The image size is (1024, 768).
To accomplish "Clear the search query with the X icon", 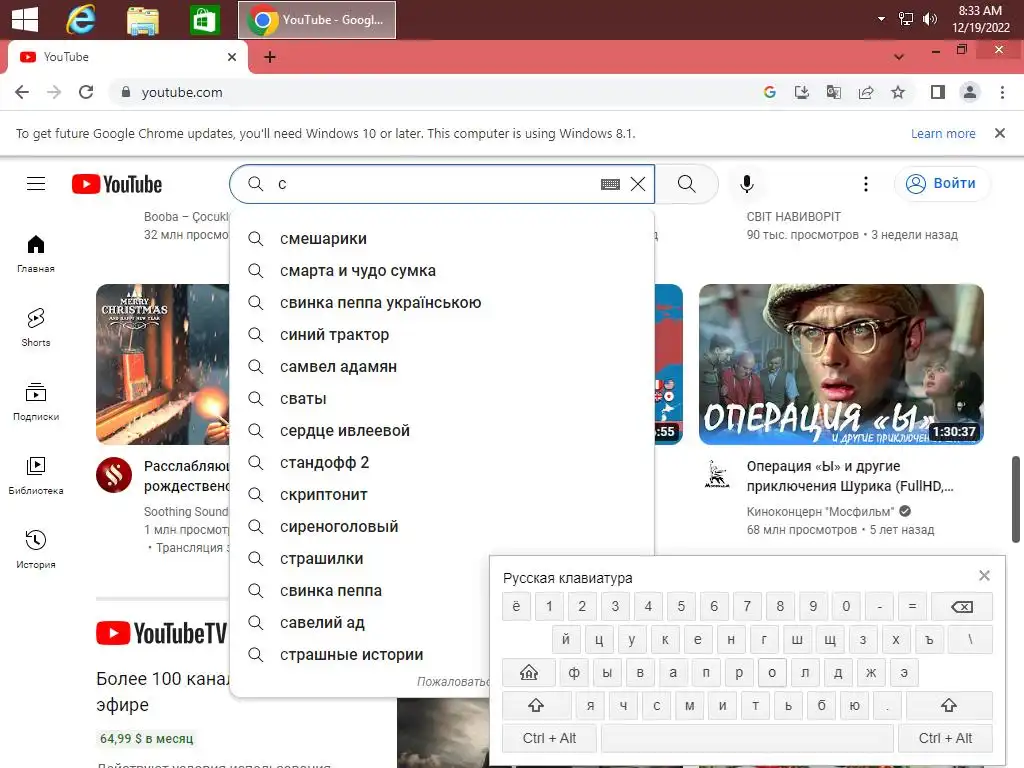I will pyautogui.click(x=638, y=184).
